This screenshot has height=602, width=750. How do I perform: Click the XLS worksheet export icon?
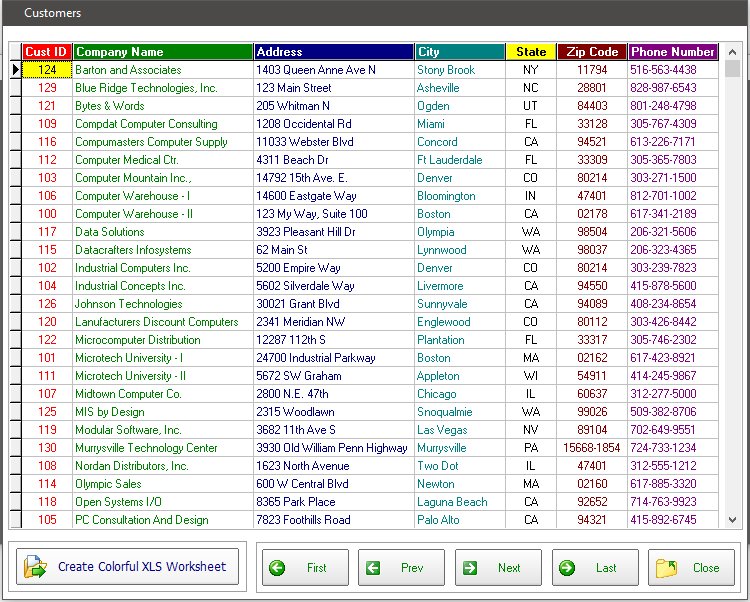(x=36, y=567)
